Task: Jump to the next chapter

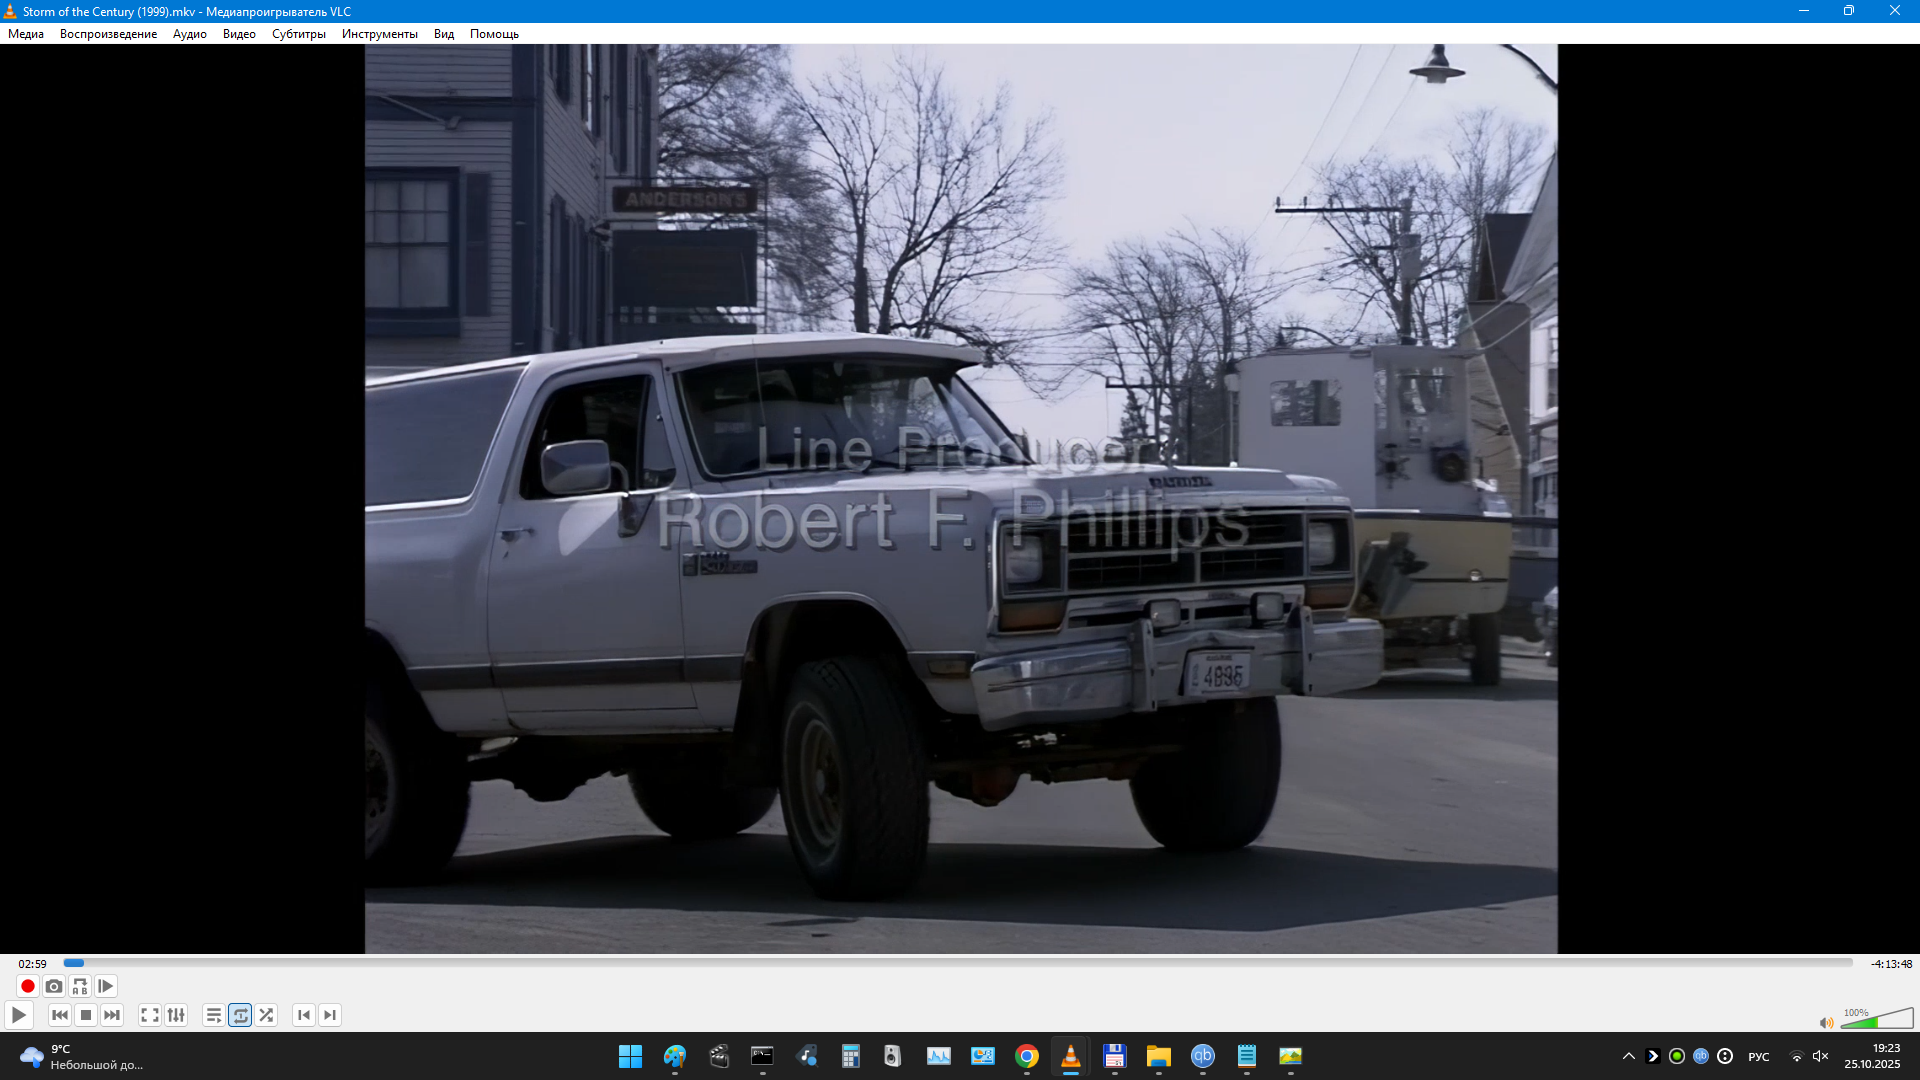Action: 330,1015
